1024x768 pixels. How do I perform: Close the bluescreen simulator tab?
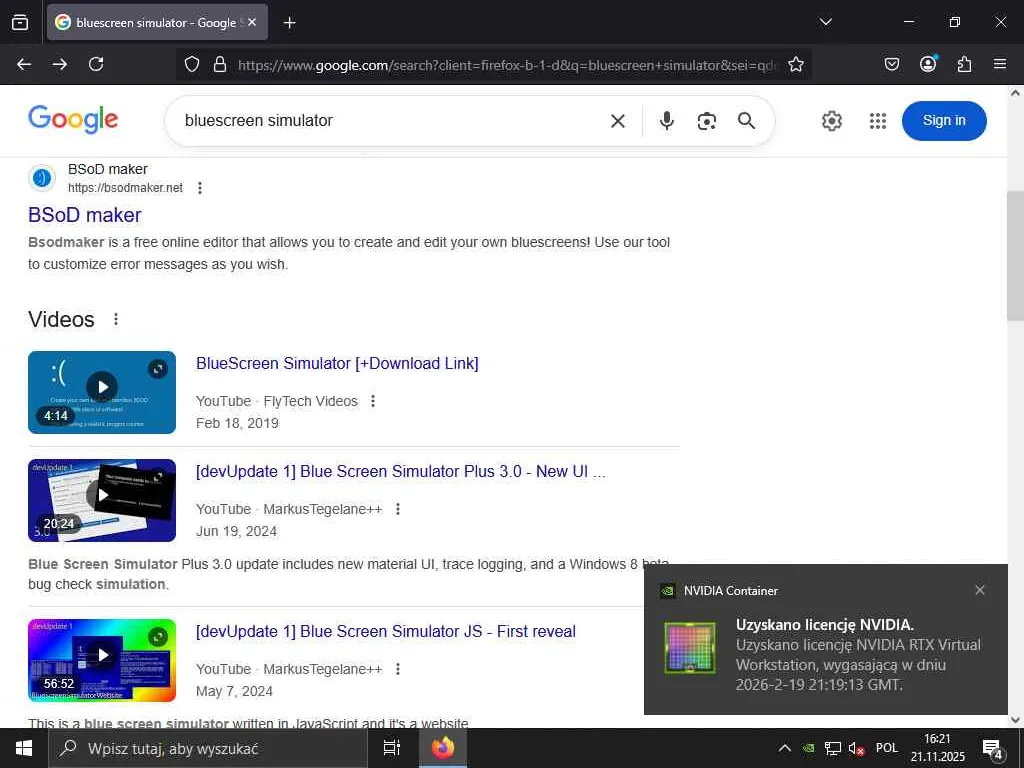(252, 22)
